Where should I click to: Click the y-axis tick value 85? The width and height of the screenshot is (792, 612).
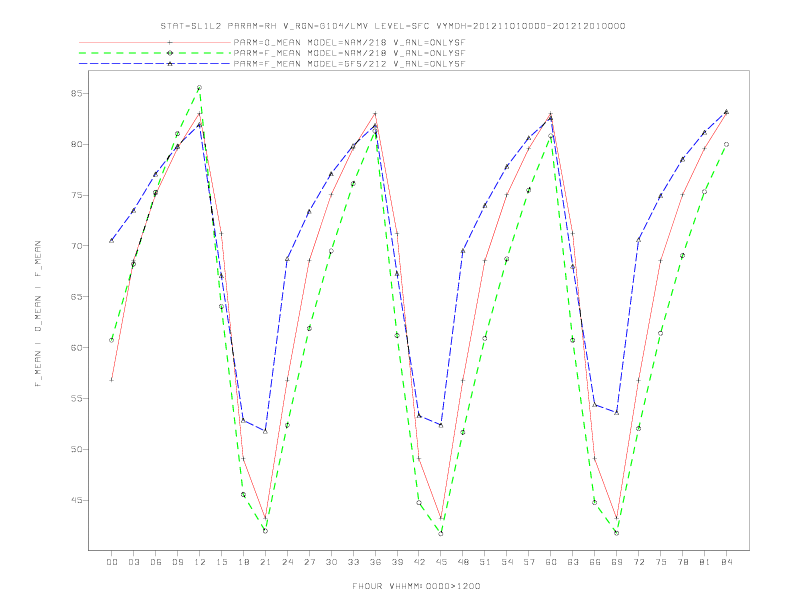[x=77, y=93]
